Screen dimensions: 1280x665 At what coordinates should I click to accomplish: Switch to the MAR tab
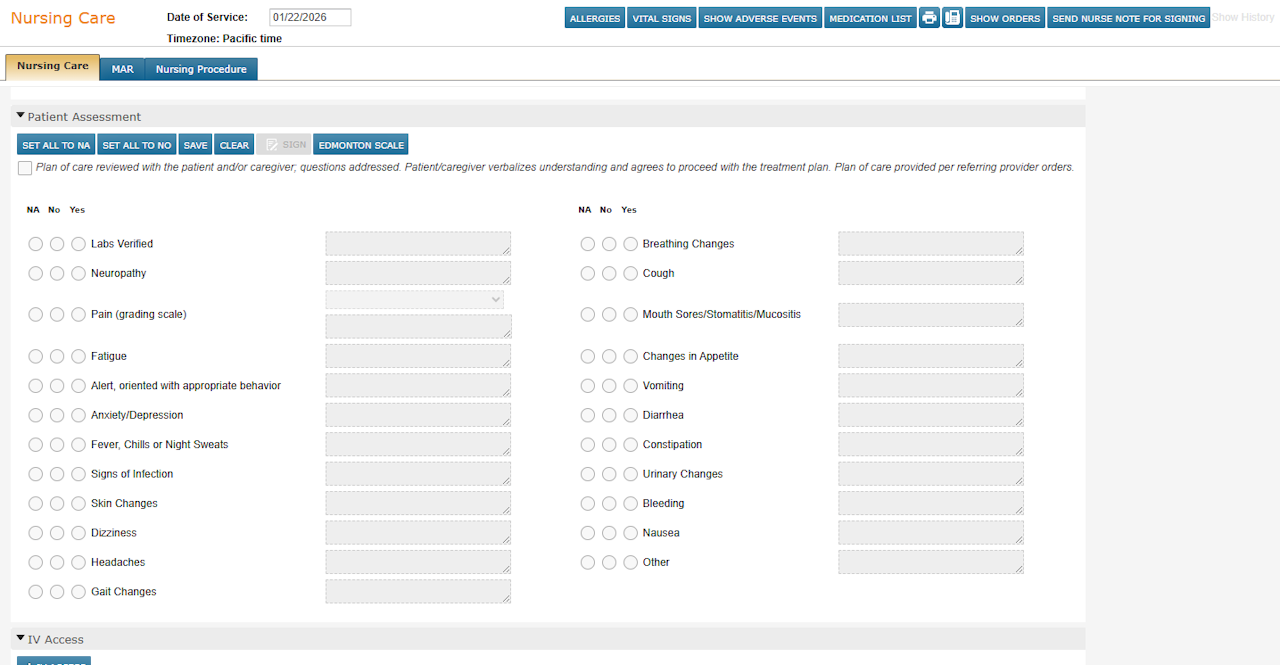point(121,69)
